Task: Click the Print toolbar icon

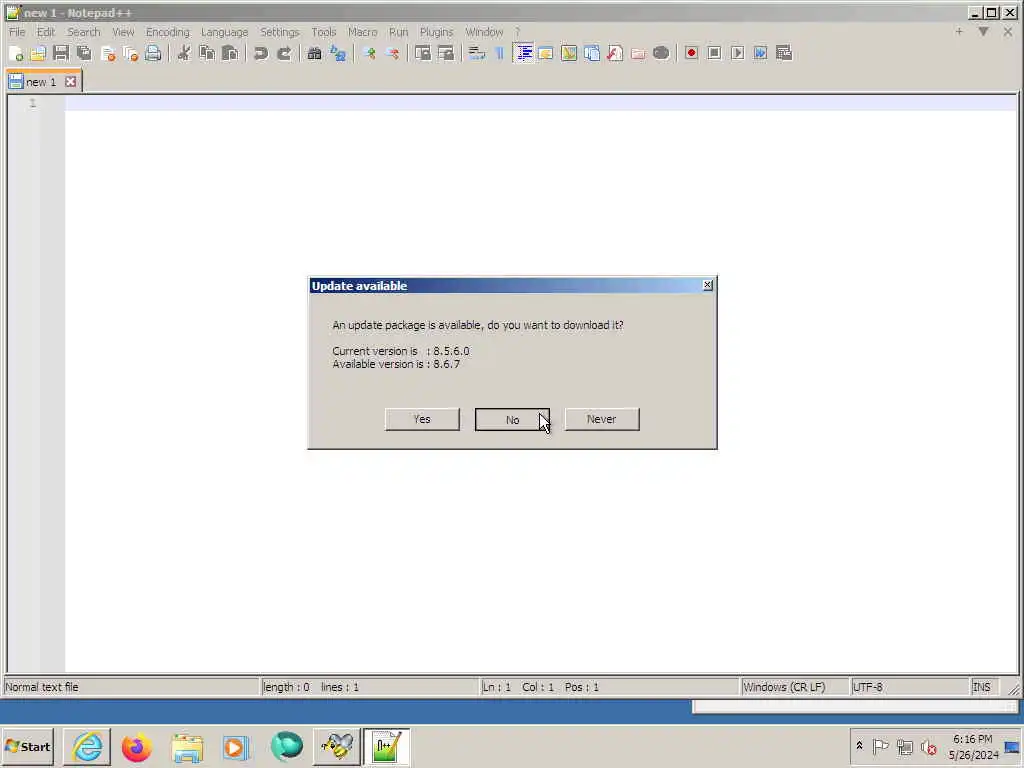Action: tap(153, 54)
